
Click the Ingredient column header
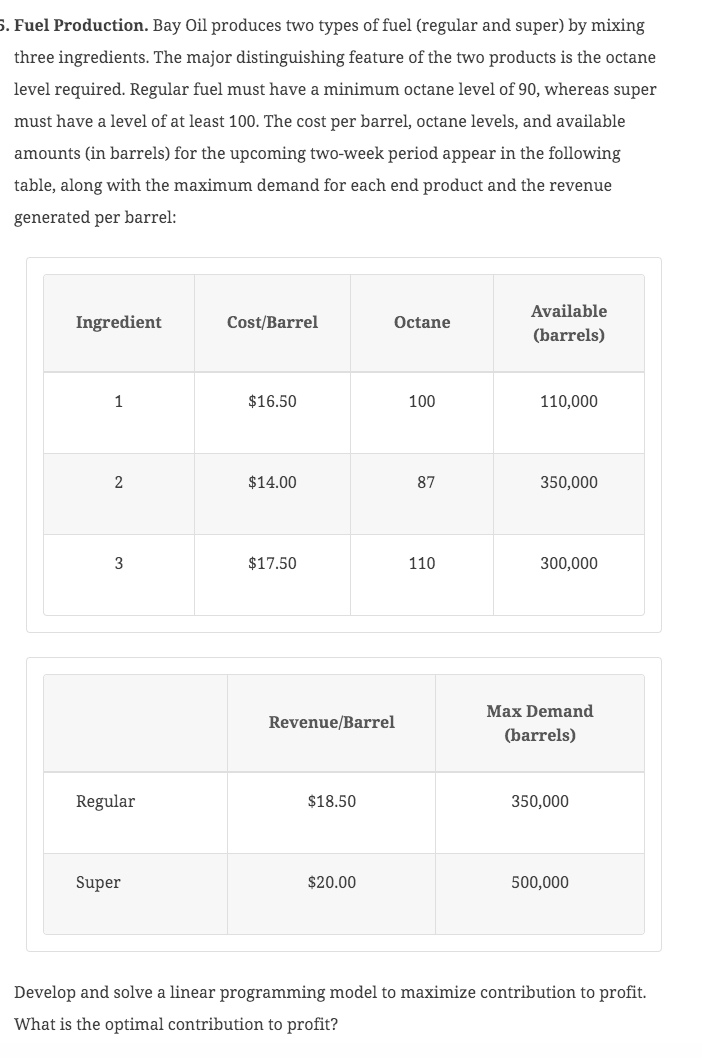(x=118, y=322)
